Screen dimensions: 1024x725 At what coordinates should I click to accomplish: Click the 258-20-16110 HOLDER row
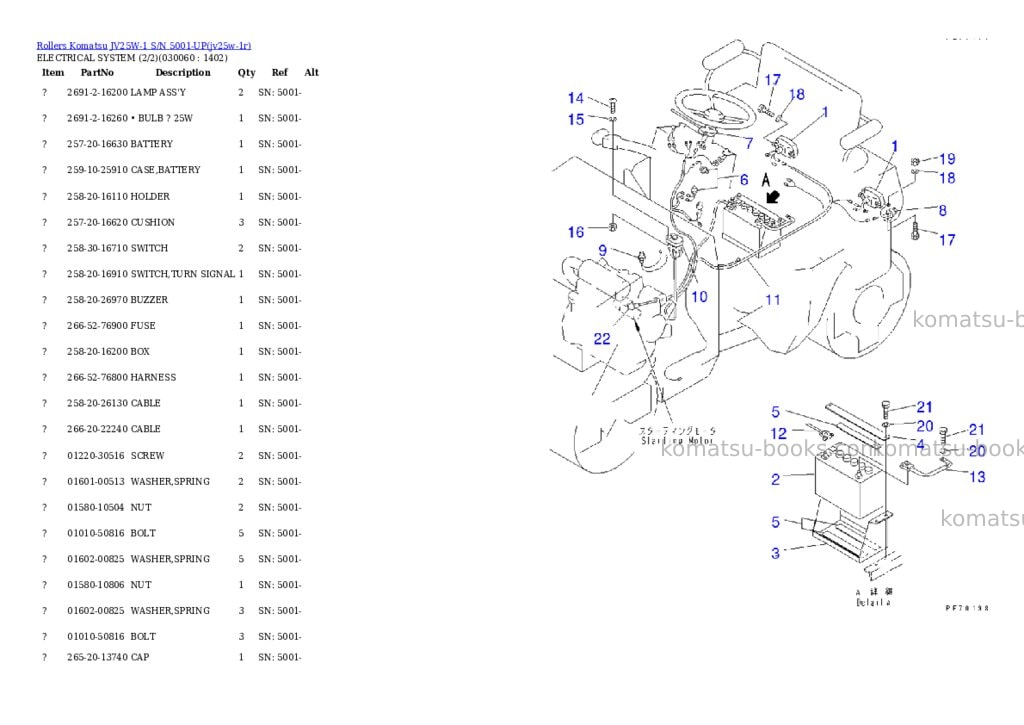click(171, 196)
